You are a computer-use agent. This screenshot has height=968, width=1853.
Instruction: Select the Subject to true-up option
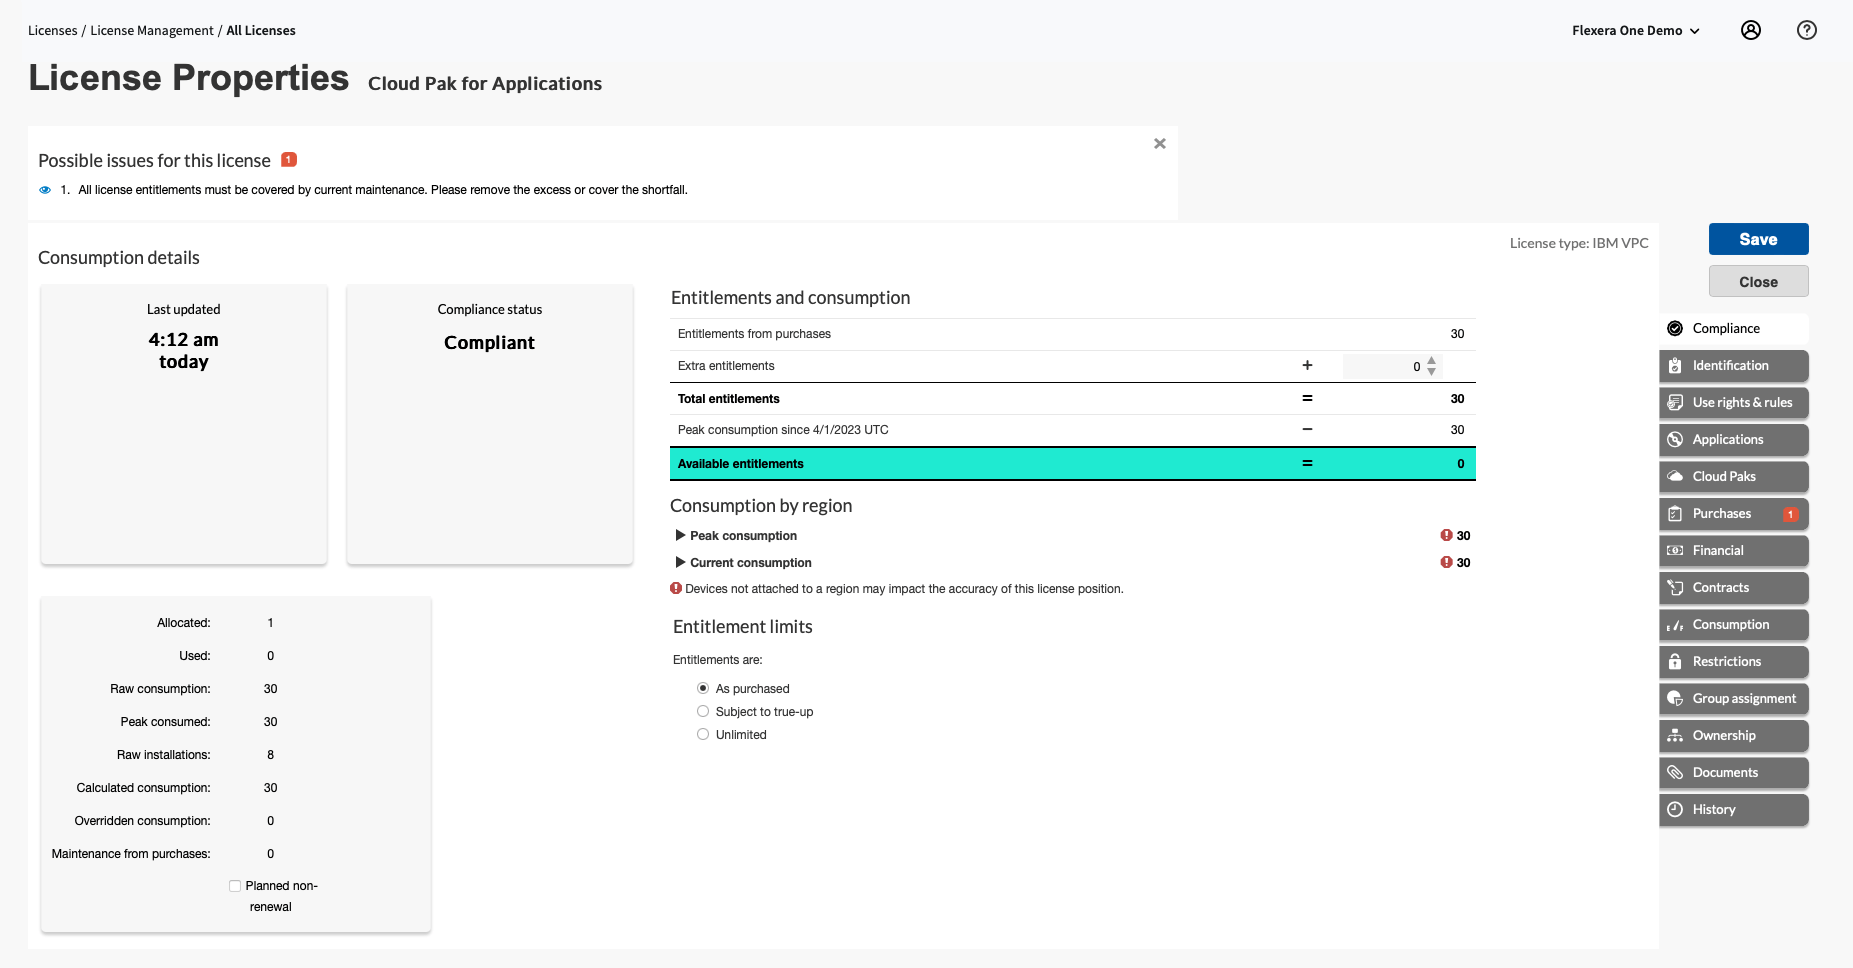click(703, 712)
